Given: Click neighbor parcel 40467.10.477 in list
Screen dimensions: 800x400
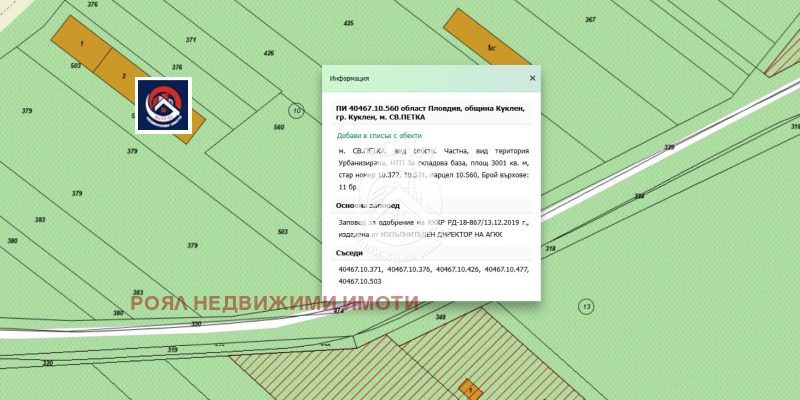Looking at the screenshot, I should coord(507,269).
